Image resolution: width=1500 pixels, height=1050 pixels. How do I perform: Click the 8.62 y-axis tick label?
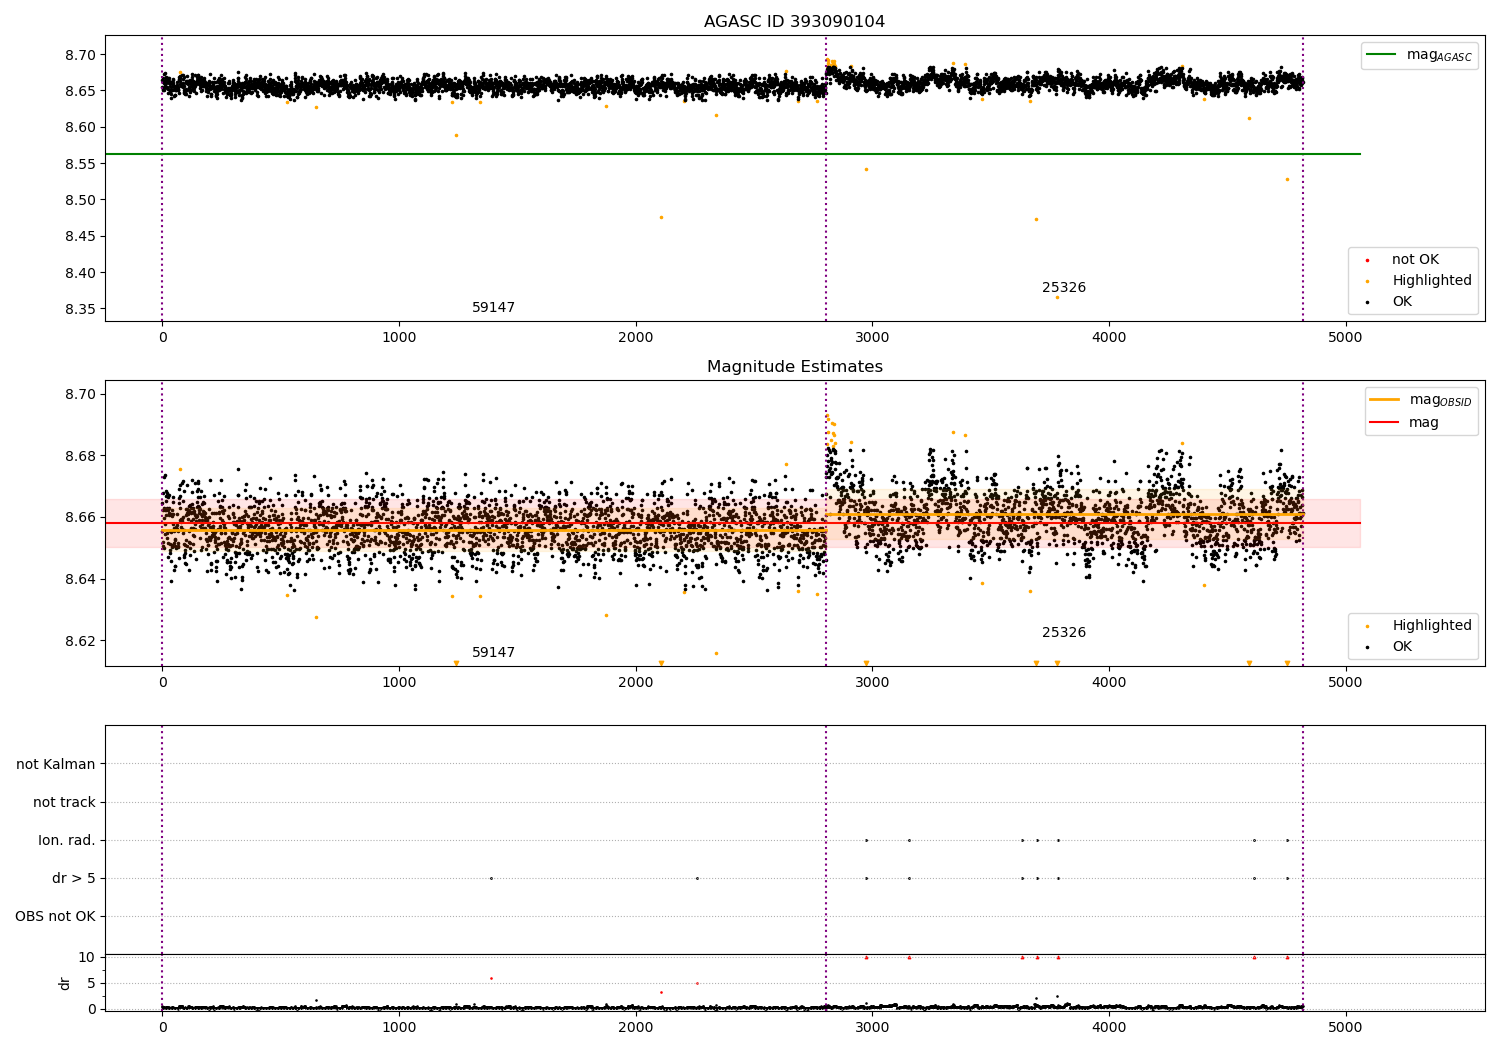click(80, 642)
